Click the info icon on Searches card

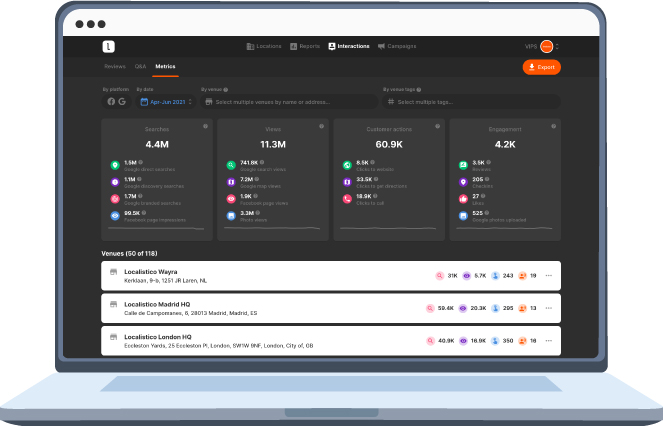point(206,126)
